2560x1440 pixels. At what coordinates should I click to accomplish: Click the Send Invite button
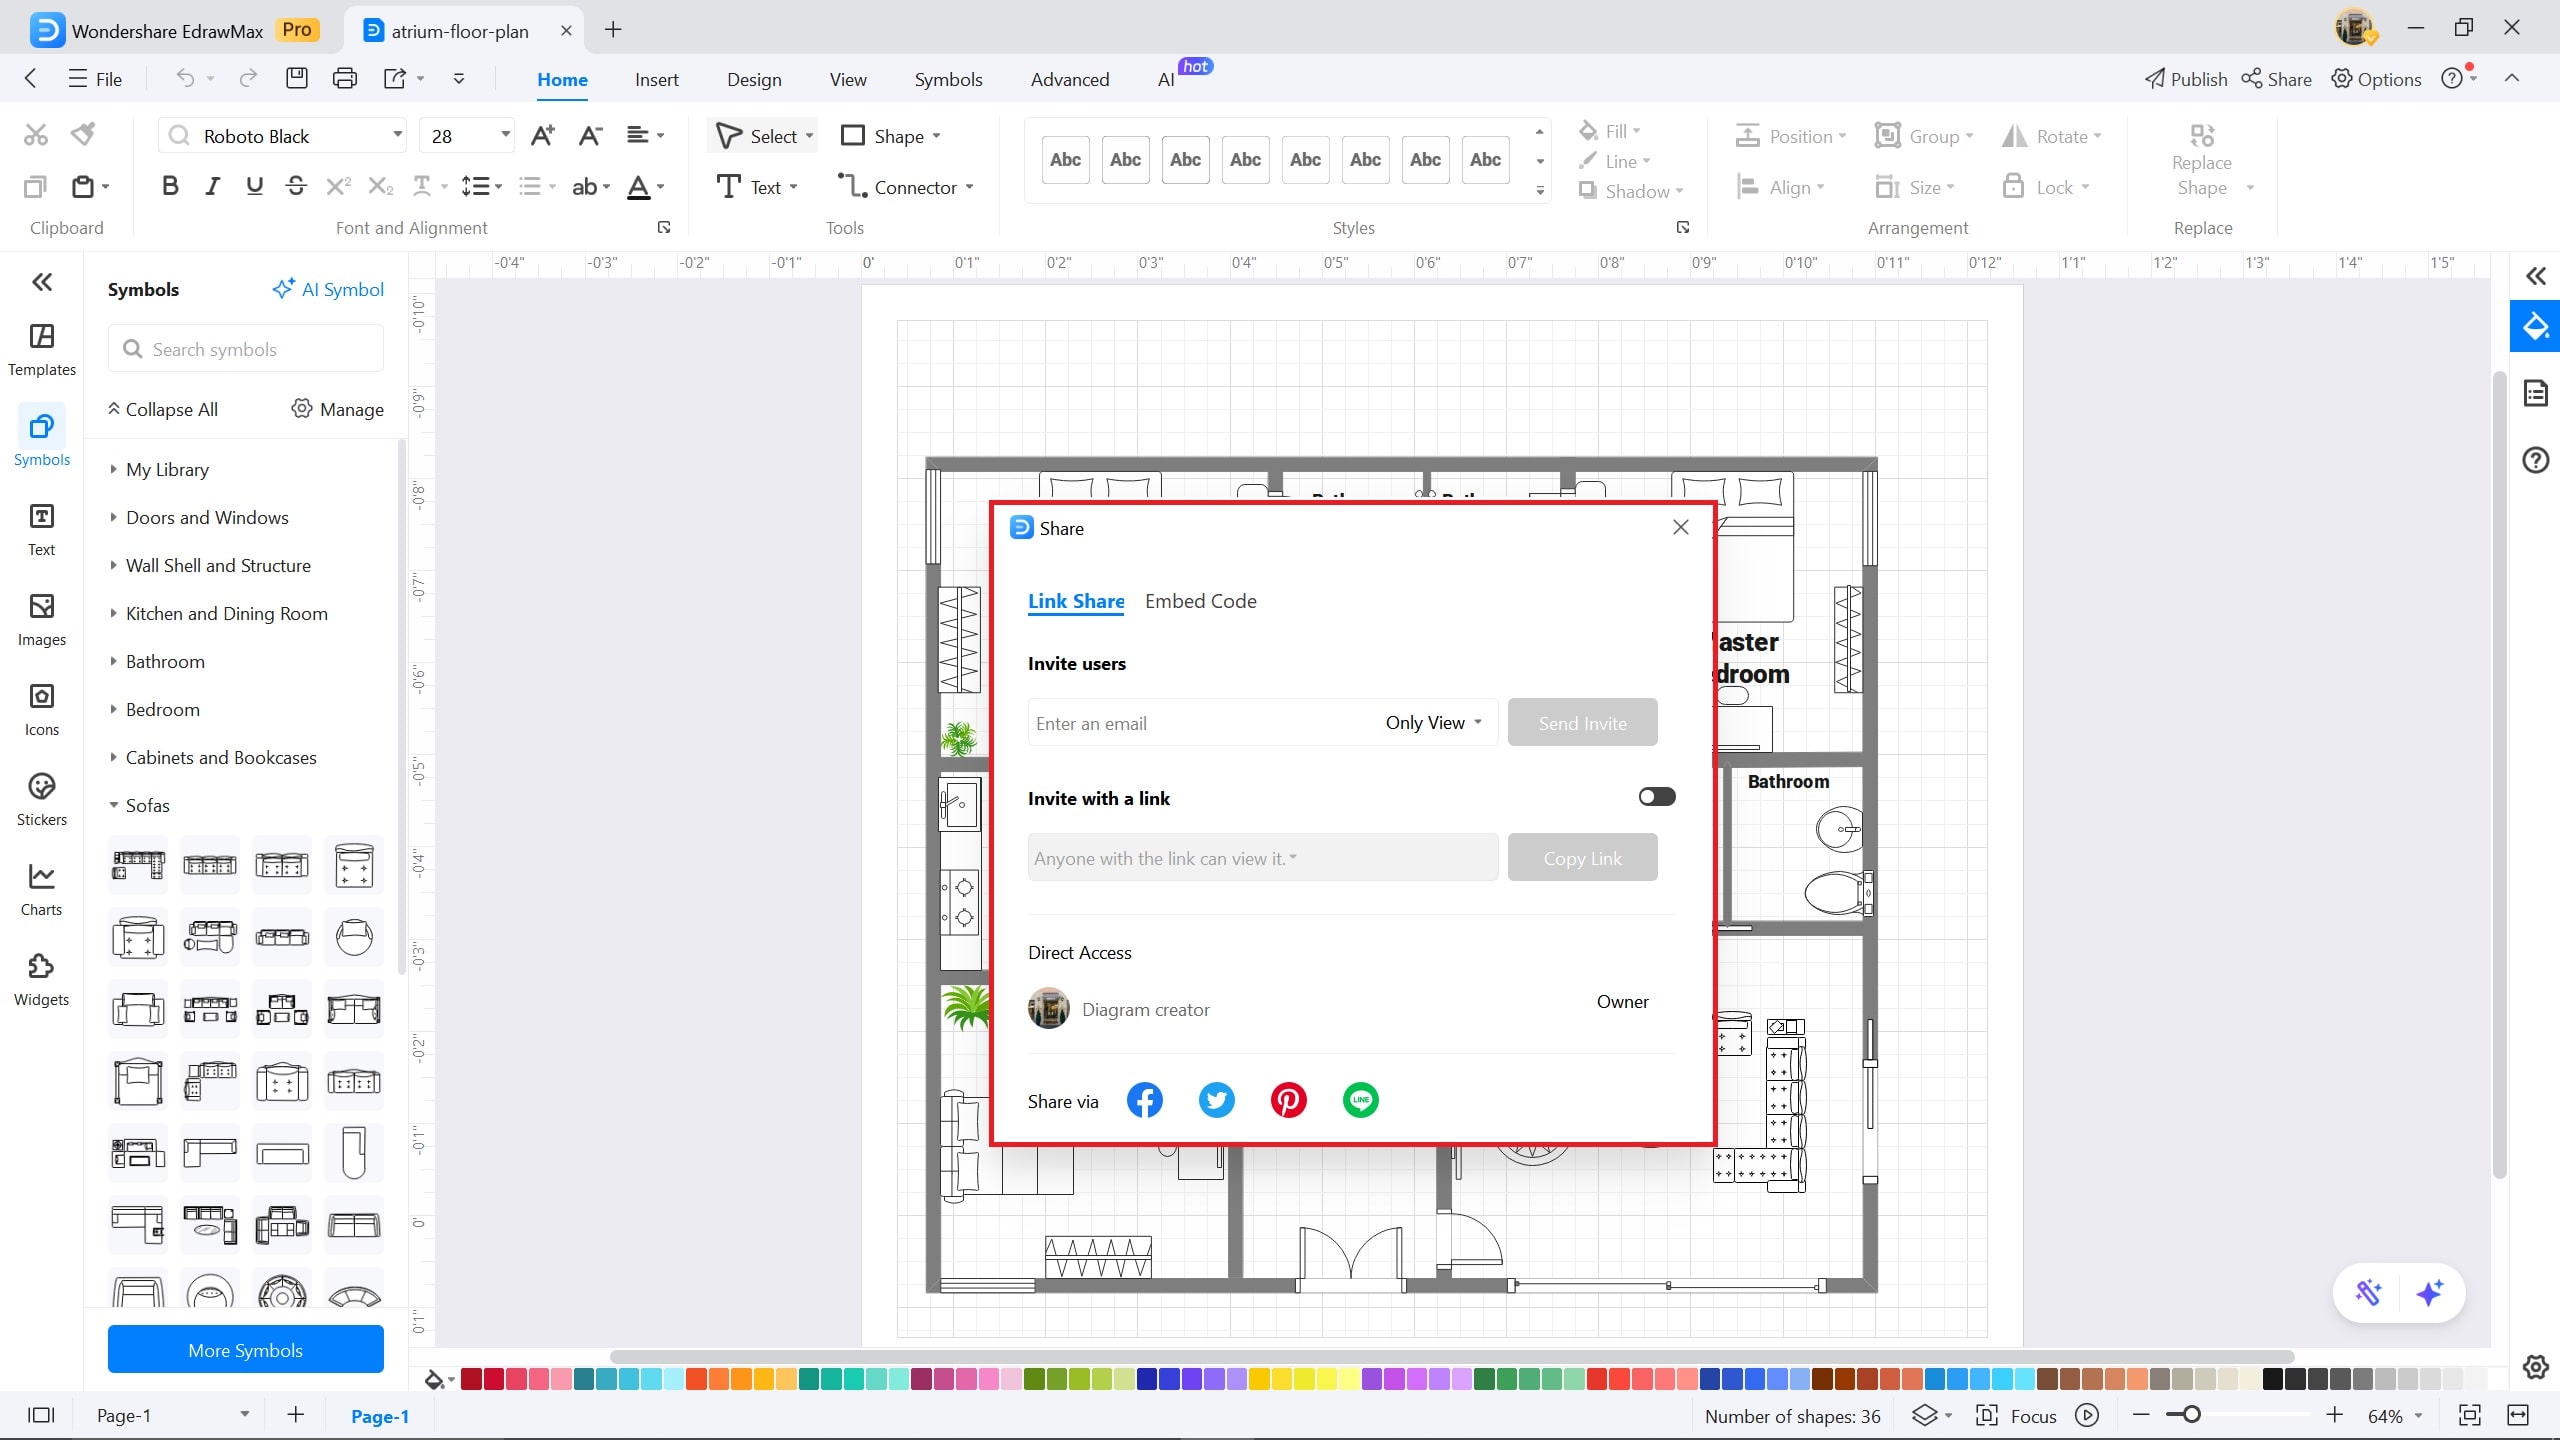click(x=1582, y=722)
